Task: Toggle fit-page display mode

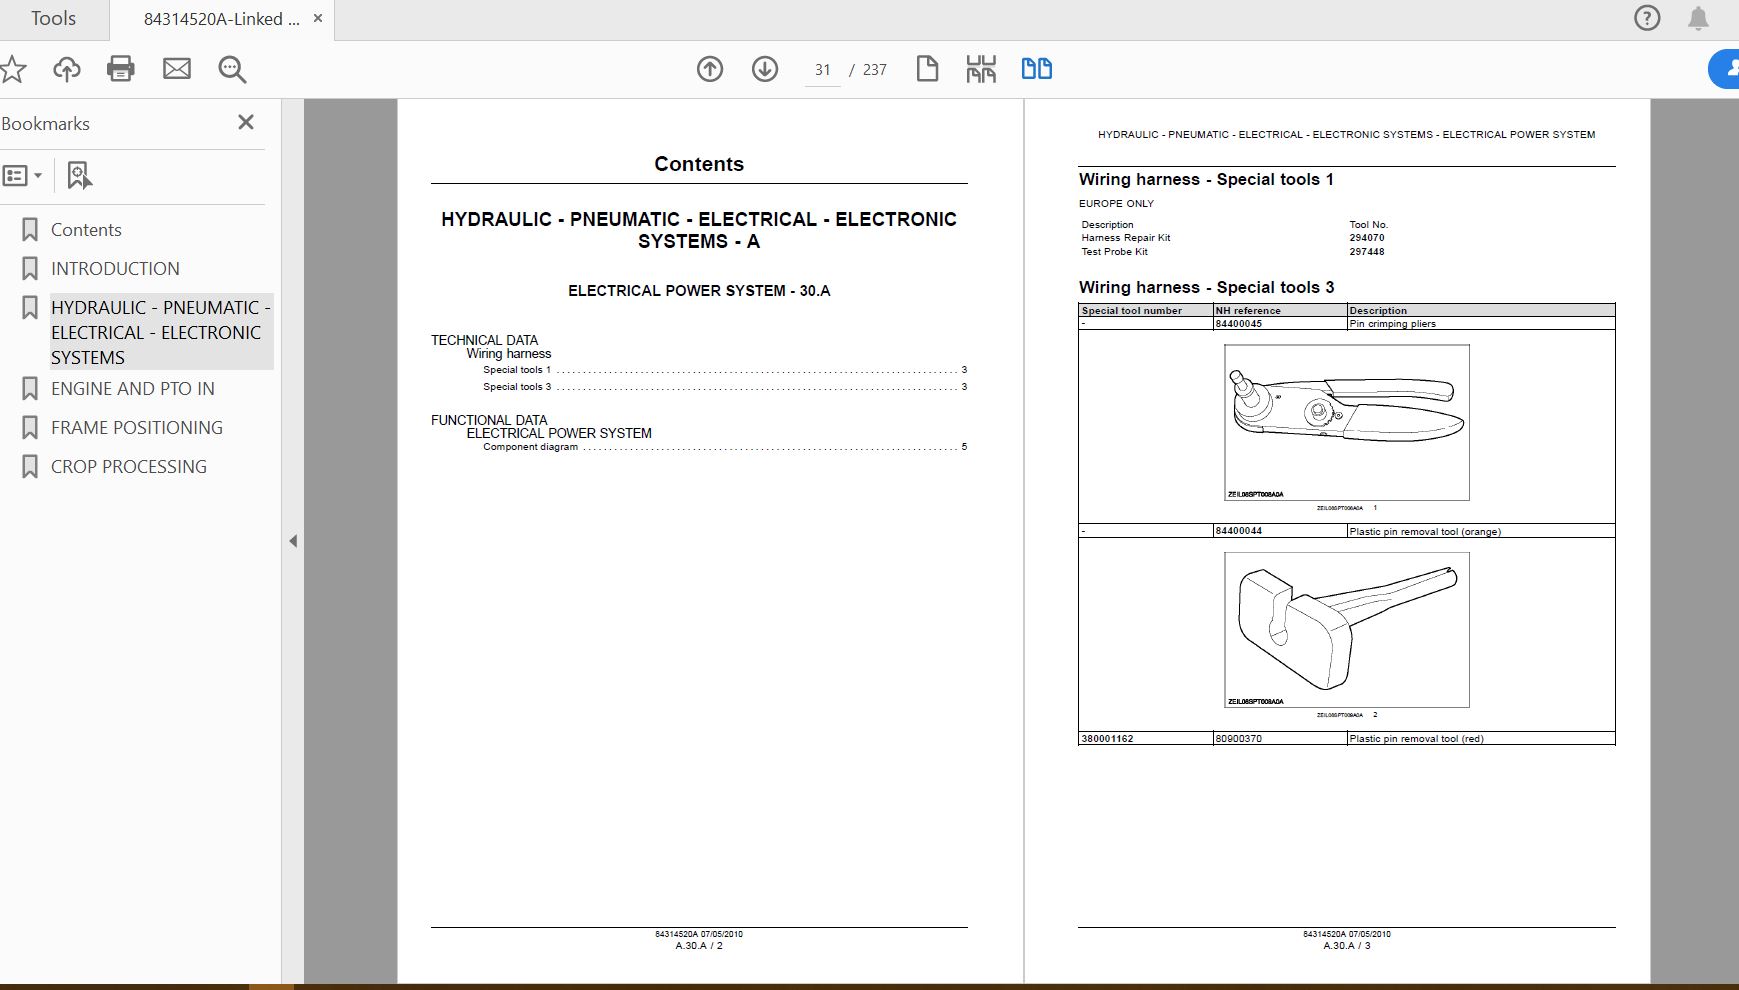Action: coord(982,69)
